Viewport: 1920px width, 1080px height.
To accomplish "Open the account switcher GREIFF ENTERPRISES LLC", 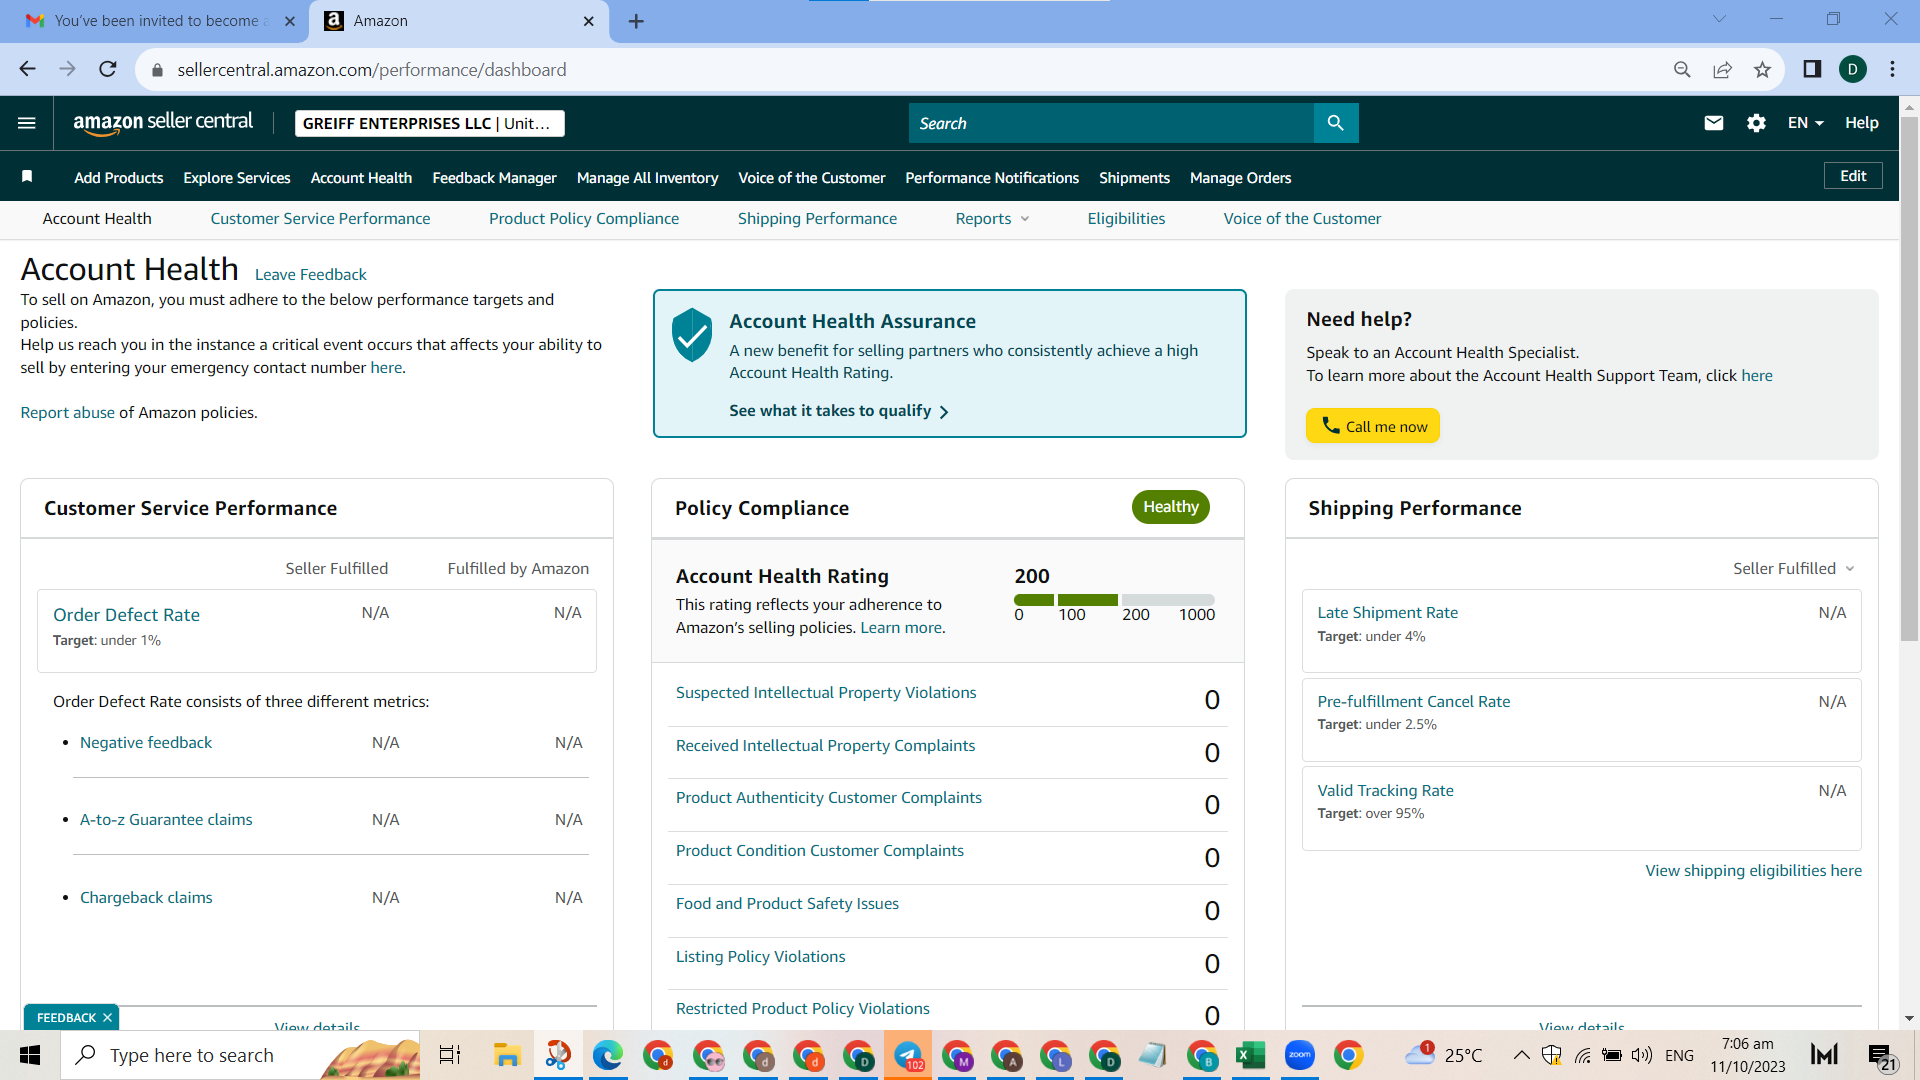I will coord(430,123).
